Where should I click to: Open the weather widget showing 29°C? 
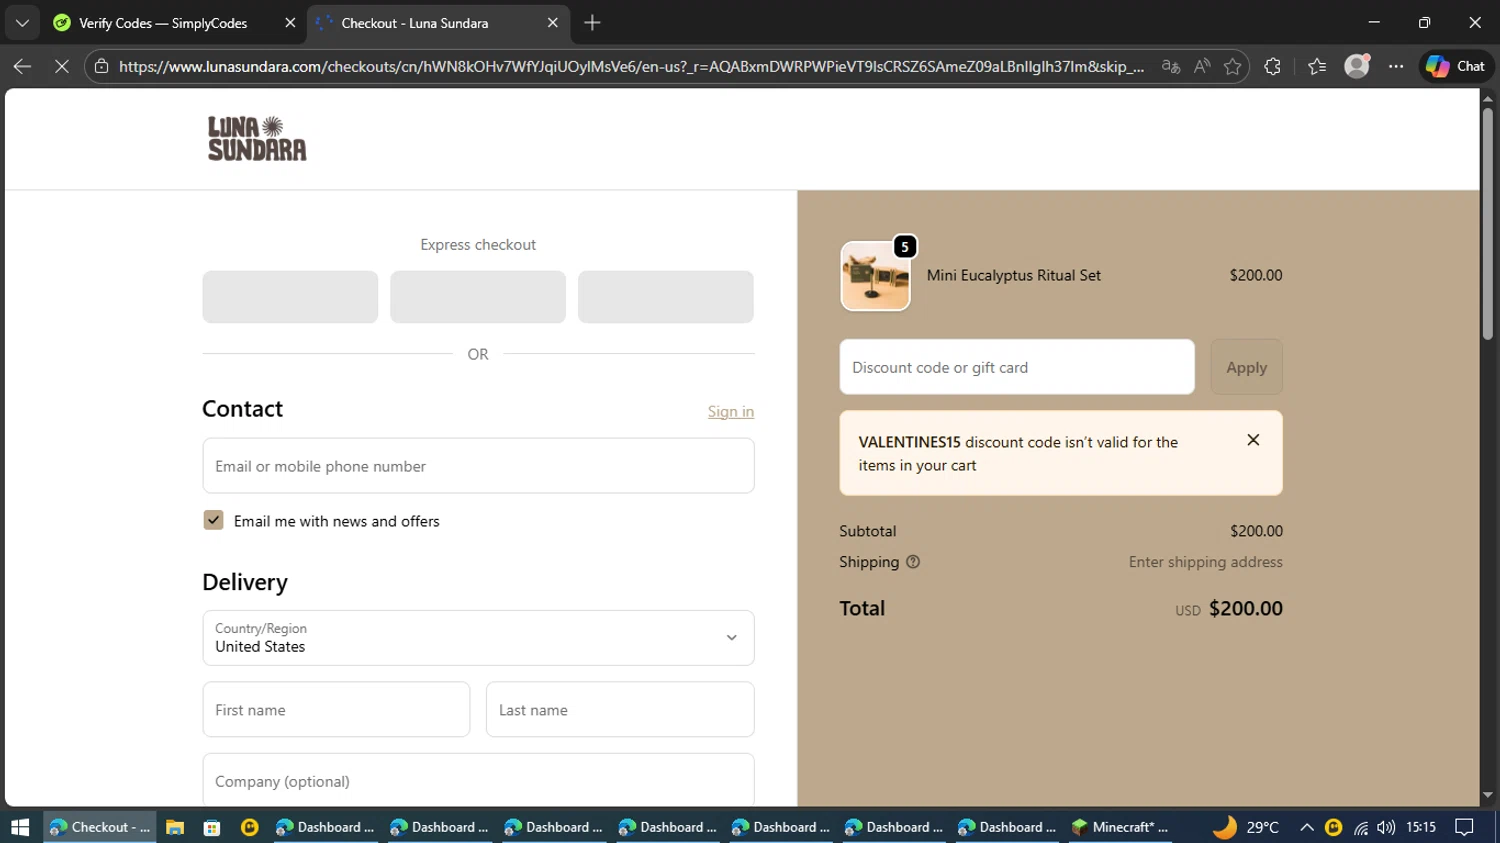coord(1246,827)
